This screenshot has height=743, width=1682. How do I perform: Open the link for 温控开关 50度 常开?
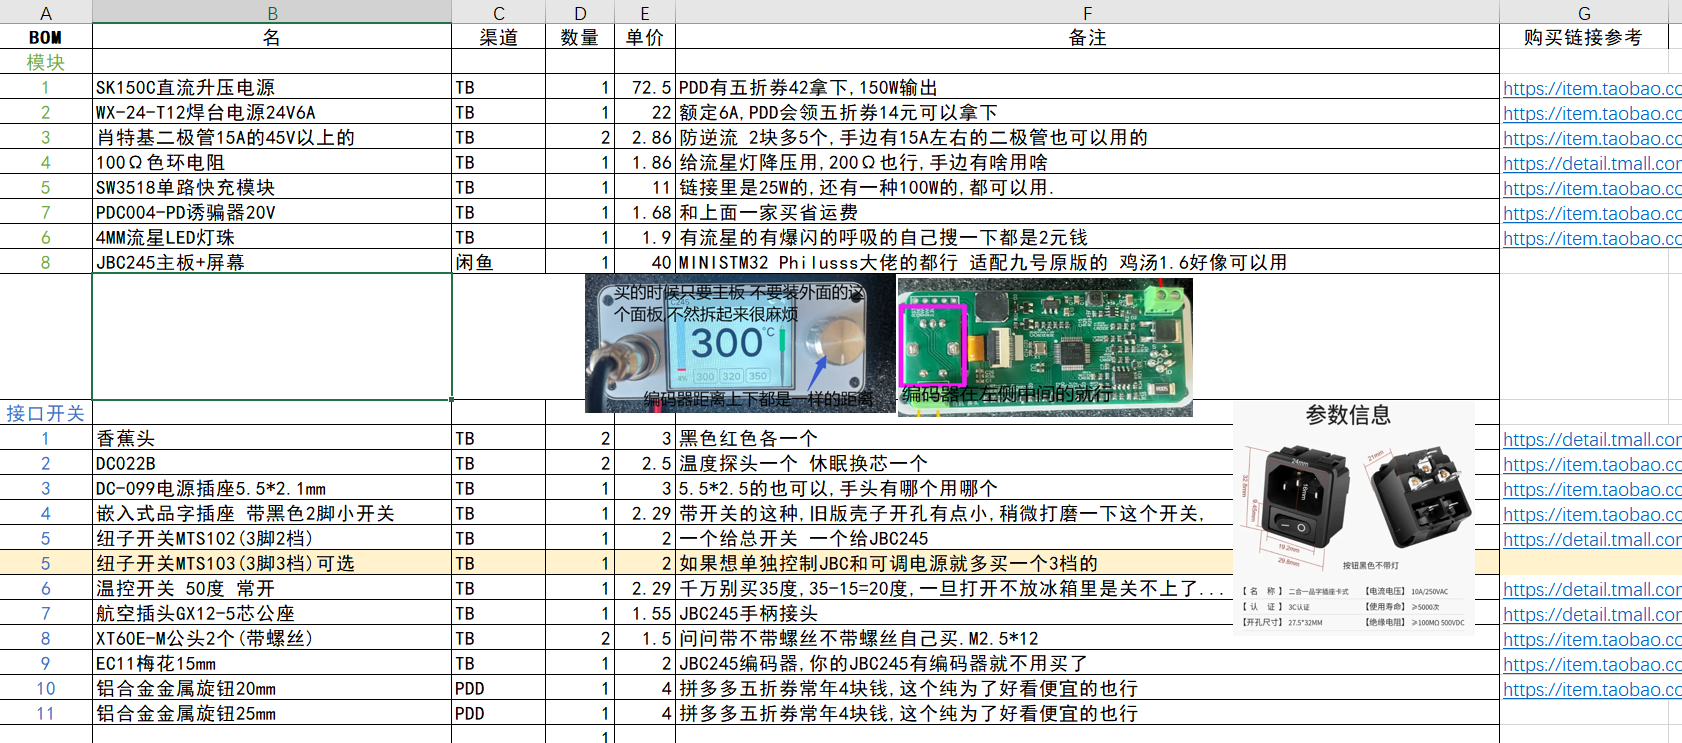[1592, 589]
